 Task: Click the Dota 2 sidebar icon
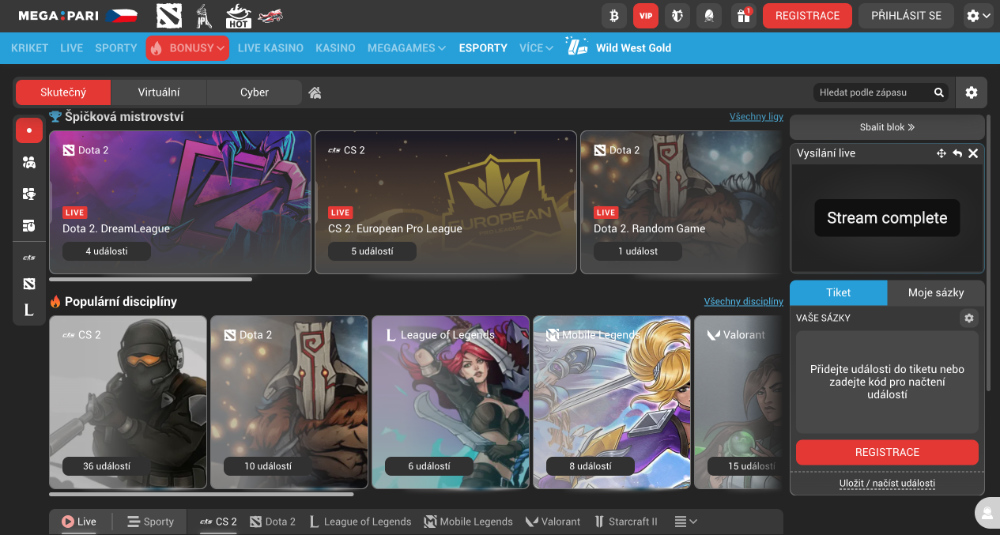[x=29, y=284]
